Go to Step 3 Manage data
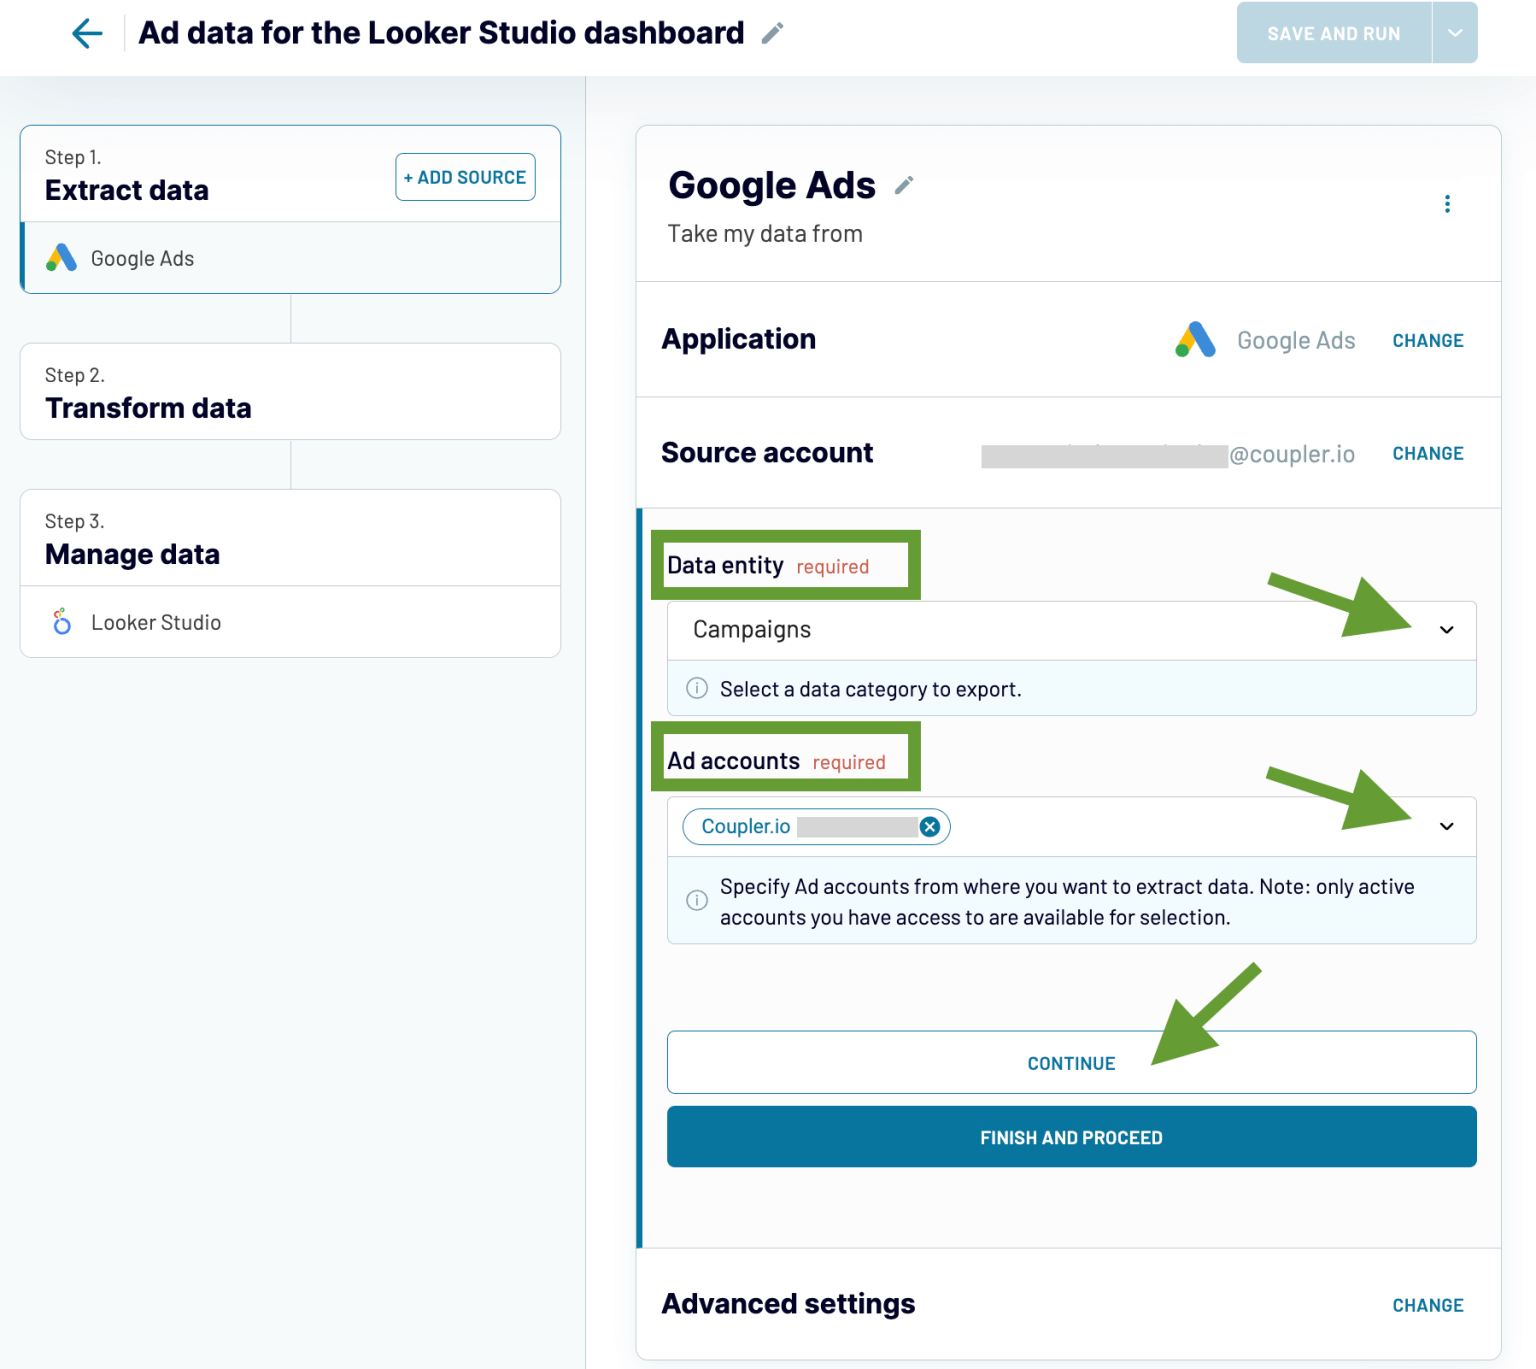The height and width of the screenshot is (1369, 1536). pos(133,553)
